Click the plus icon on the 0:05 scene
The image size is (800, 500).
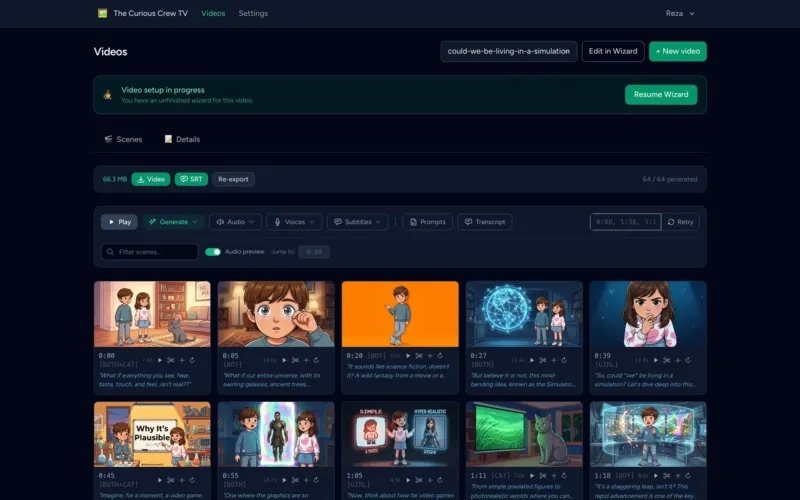click(306, 360)
